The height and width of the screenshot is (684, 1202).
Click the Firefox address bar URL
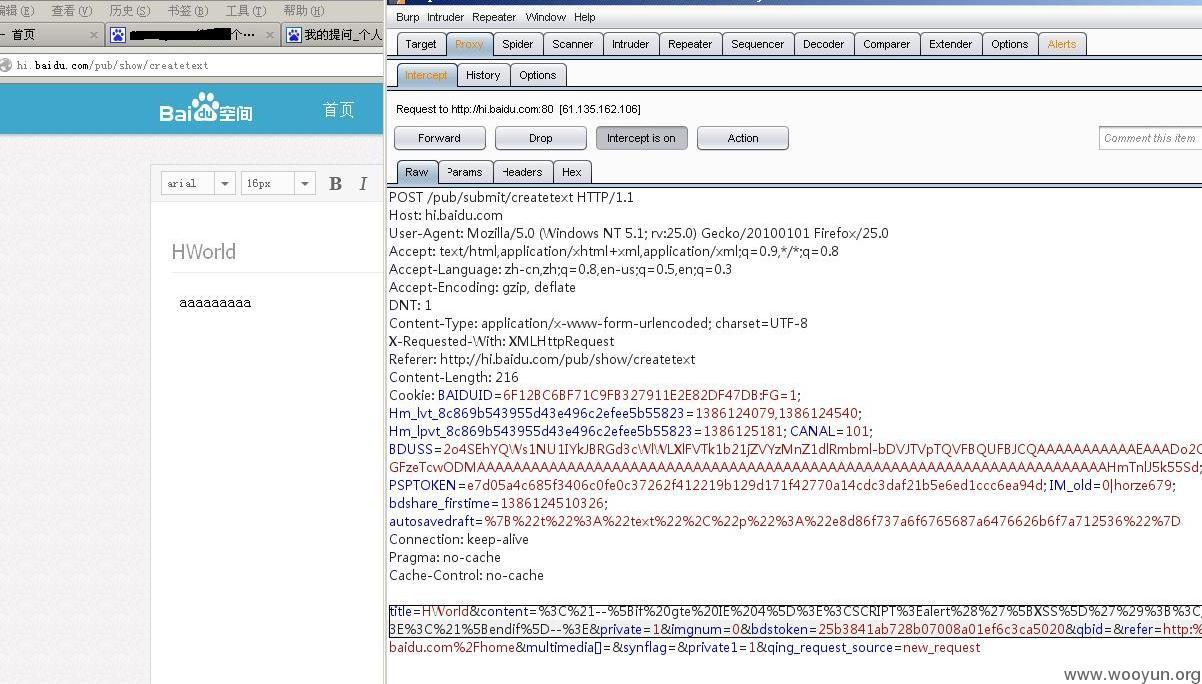(x=112, y=65)
